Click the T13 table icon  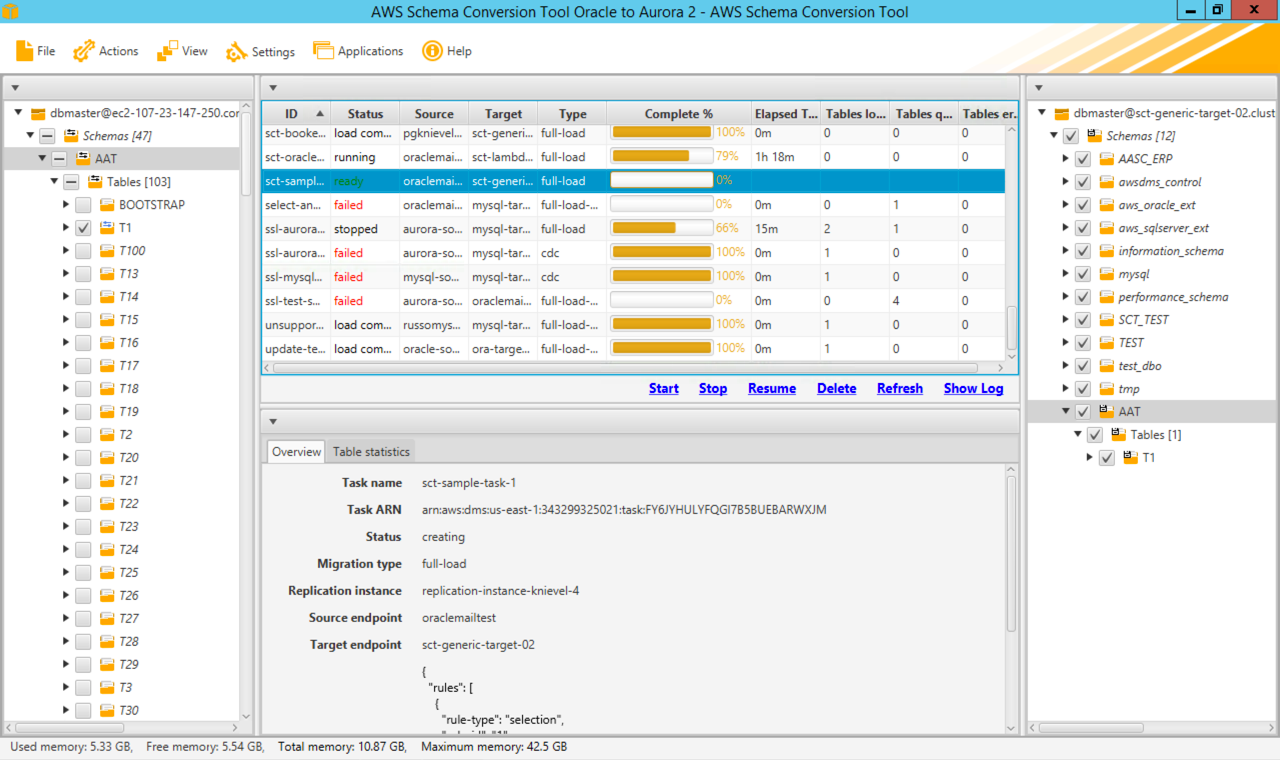(107, 274)
